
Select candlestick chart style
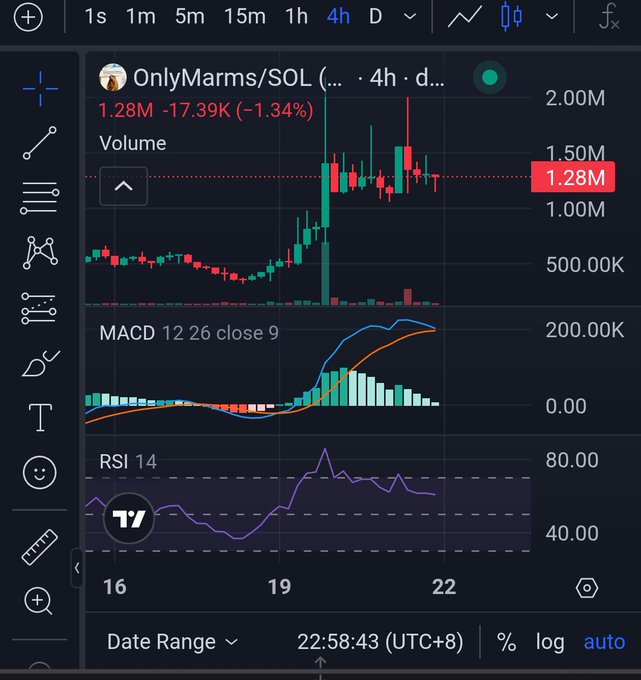[511, 17]
